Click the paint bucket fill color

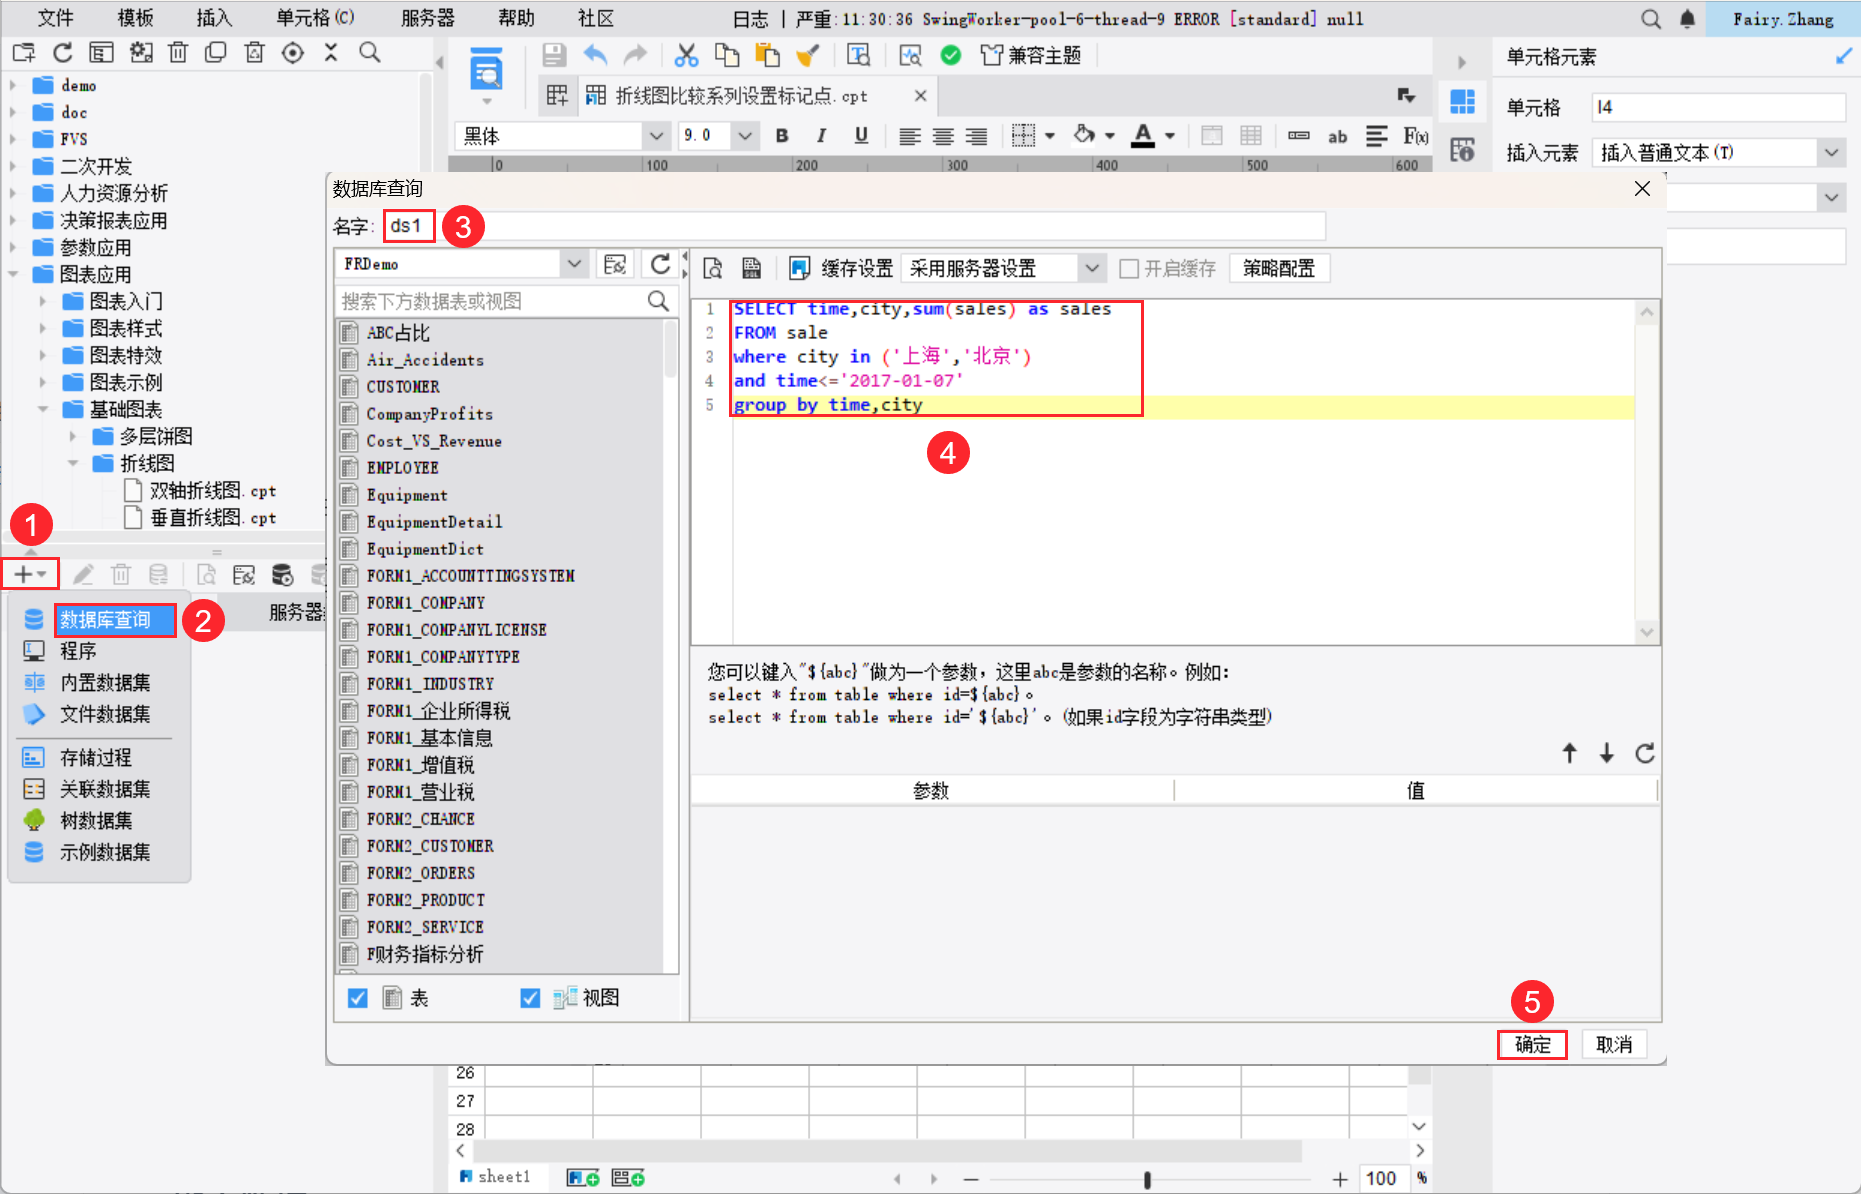pos(1084,136)
